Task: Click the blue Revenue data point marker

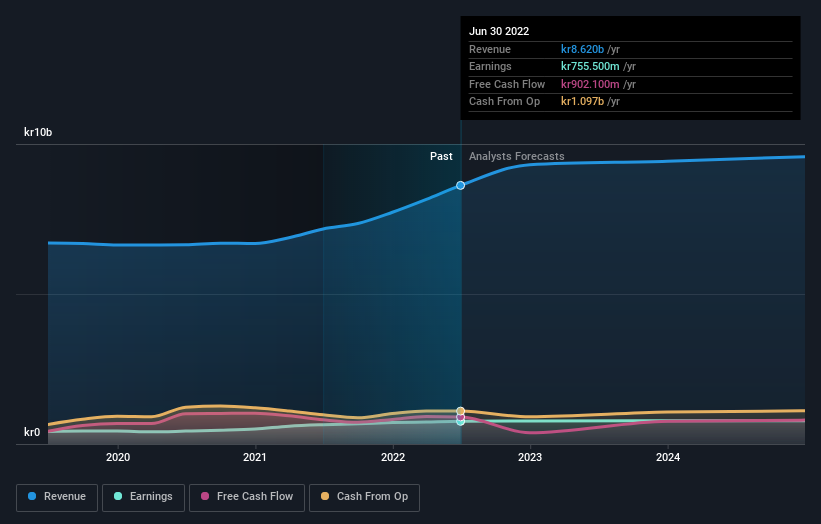Action: [x=460, y=185]
